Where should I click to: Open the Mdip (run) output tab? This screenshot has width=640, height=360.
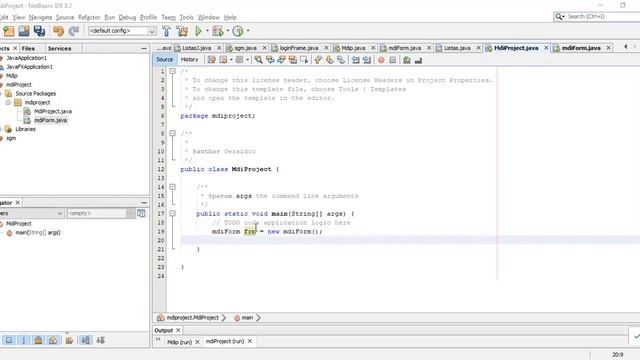[x=179, y=342]
